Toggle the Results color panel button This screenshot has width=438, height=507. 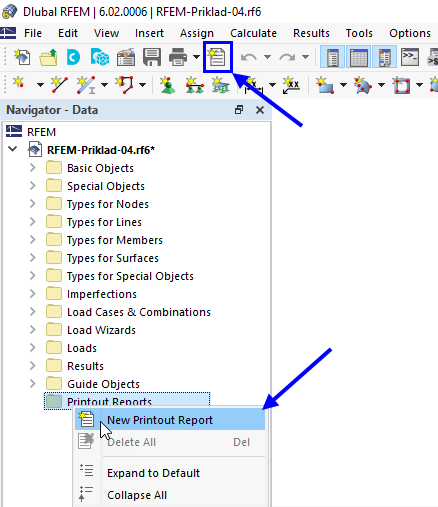point(384,57)
